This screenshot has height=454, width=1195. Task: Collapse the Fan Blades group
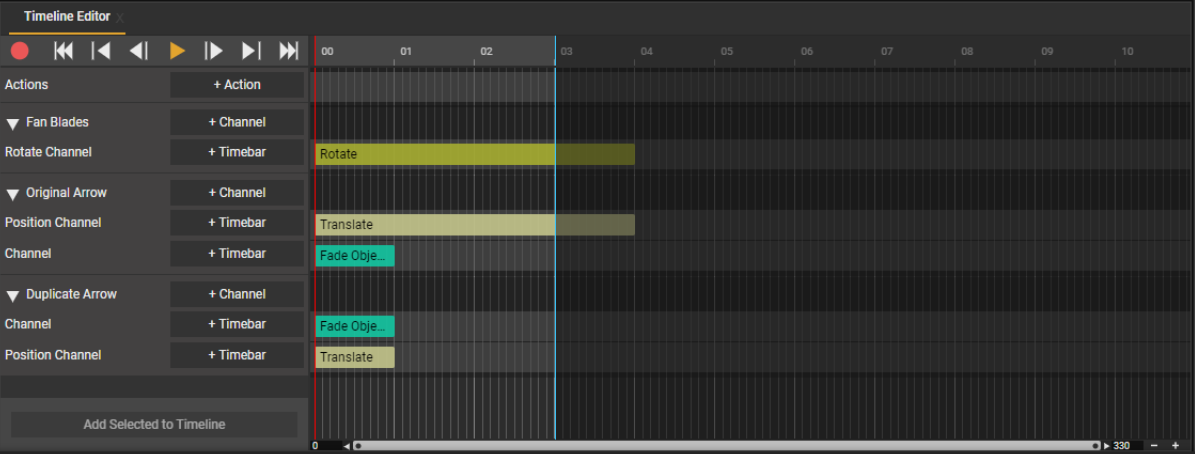13,123
